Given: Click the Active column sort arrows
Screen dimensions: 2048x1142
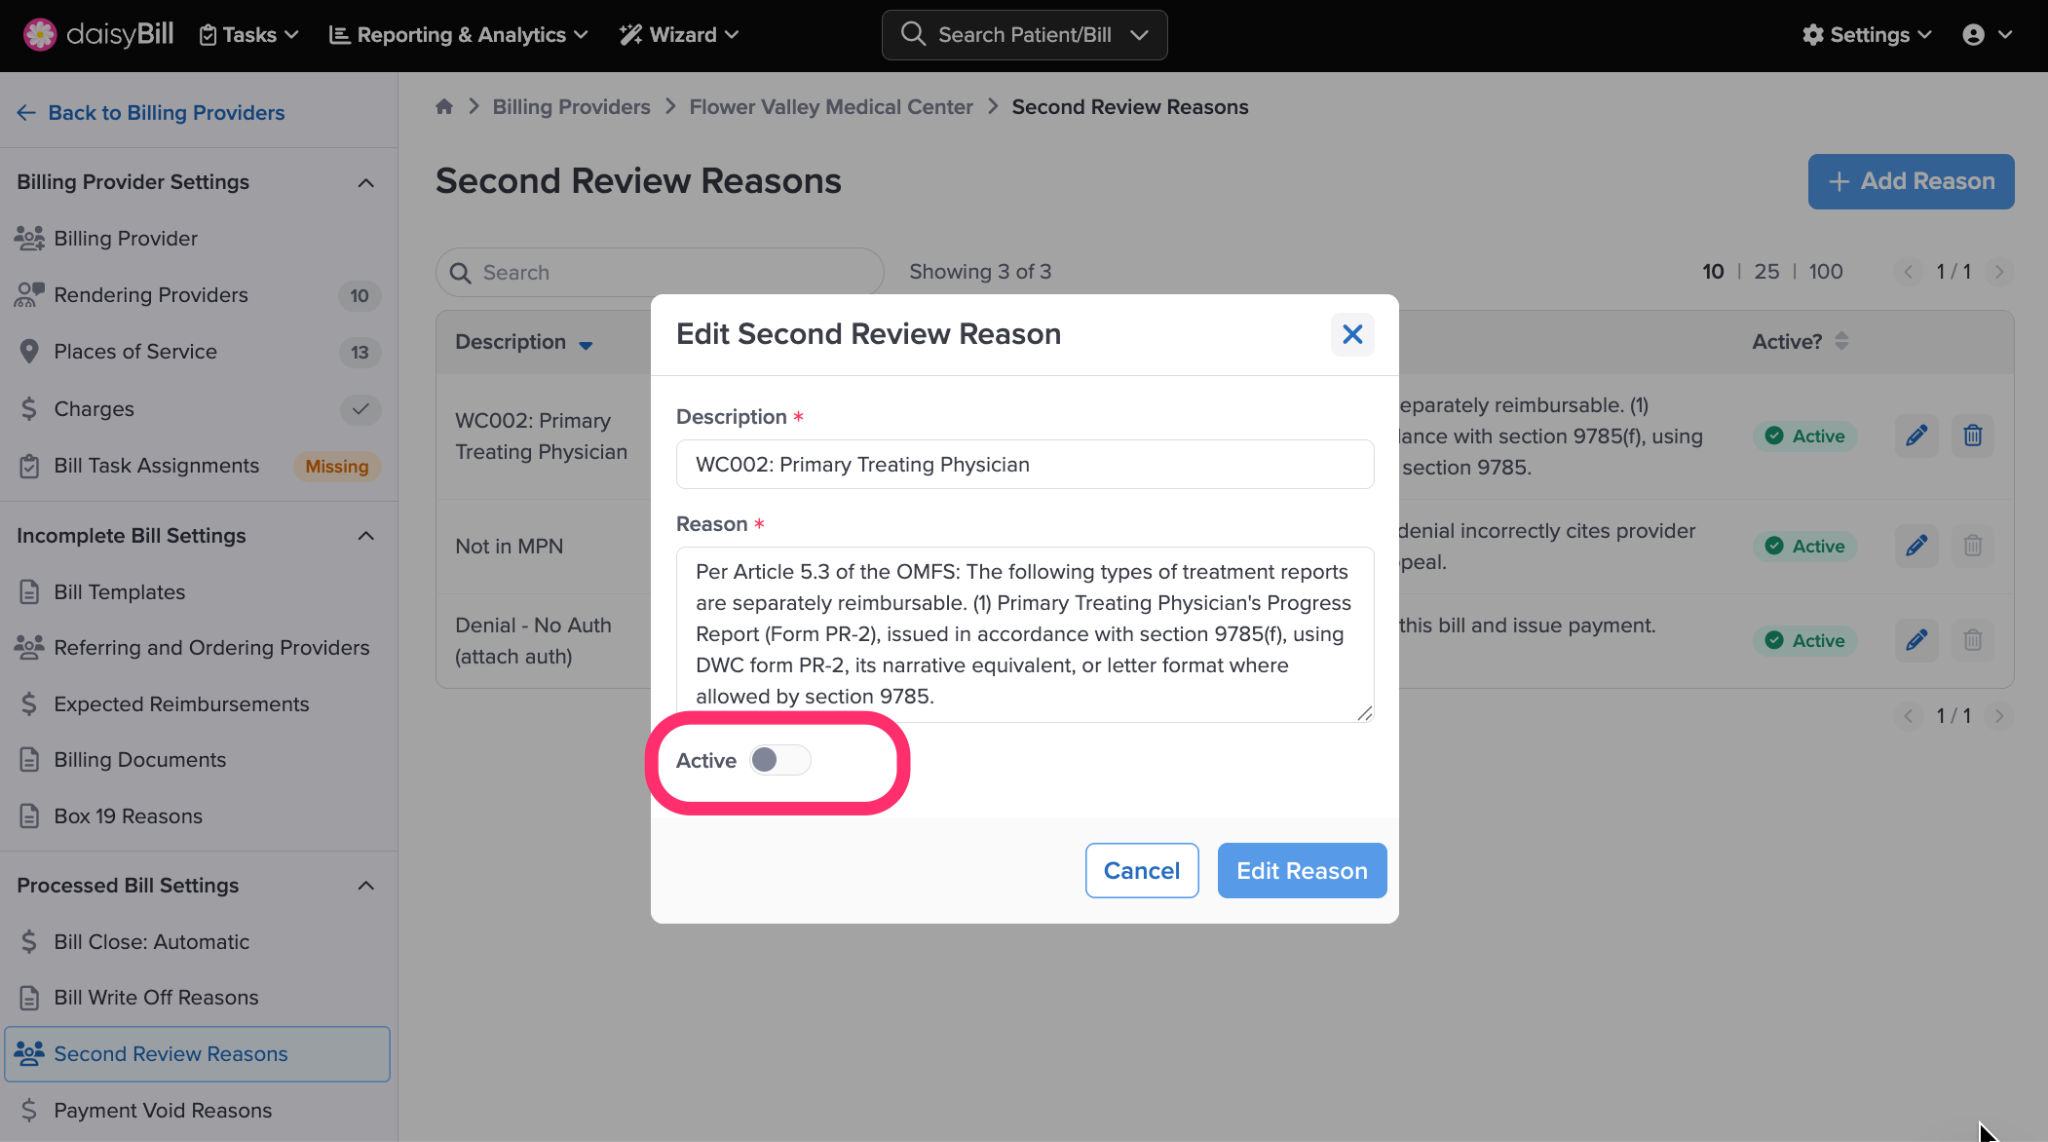Looking at the screenshot, I should 1841,341.
